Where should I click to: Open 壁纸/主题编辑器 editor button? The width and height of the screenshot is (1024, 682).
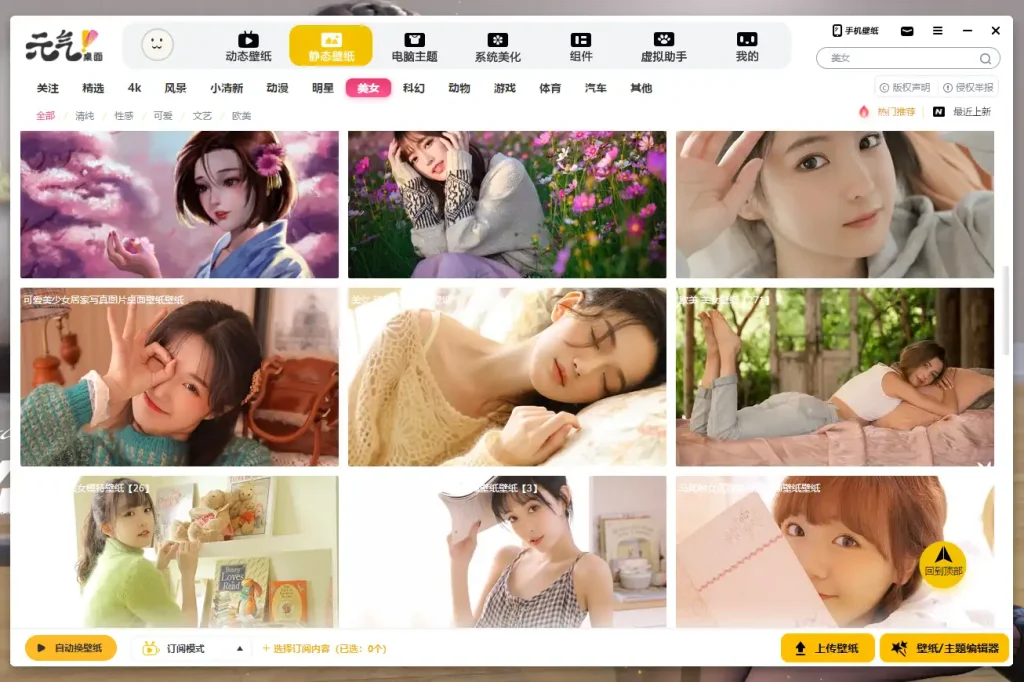945,648
